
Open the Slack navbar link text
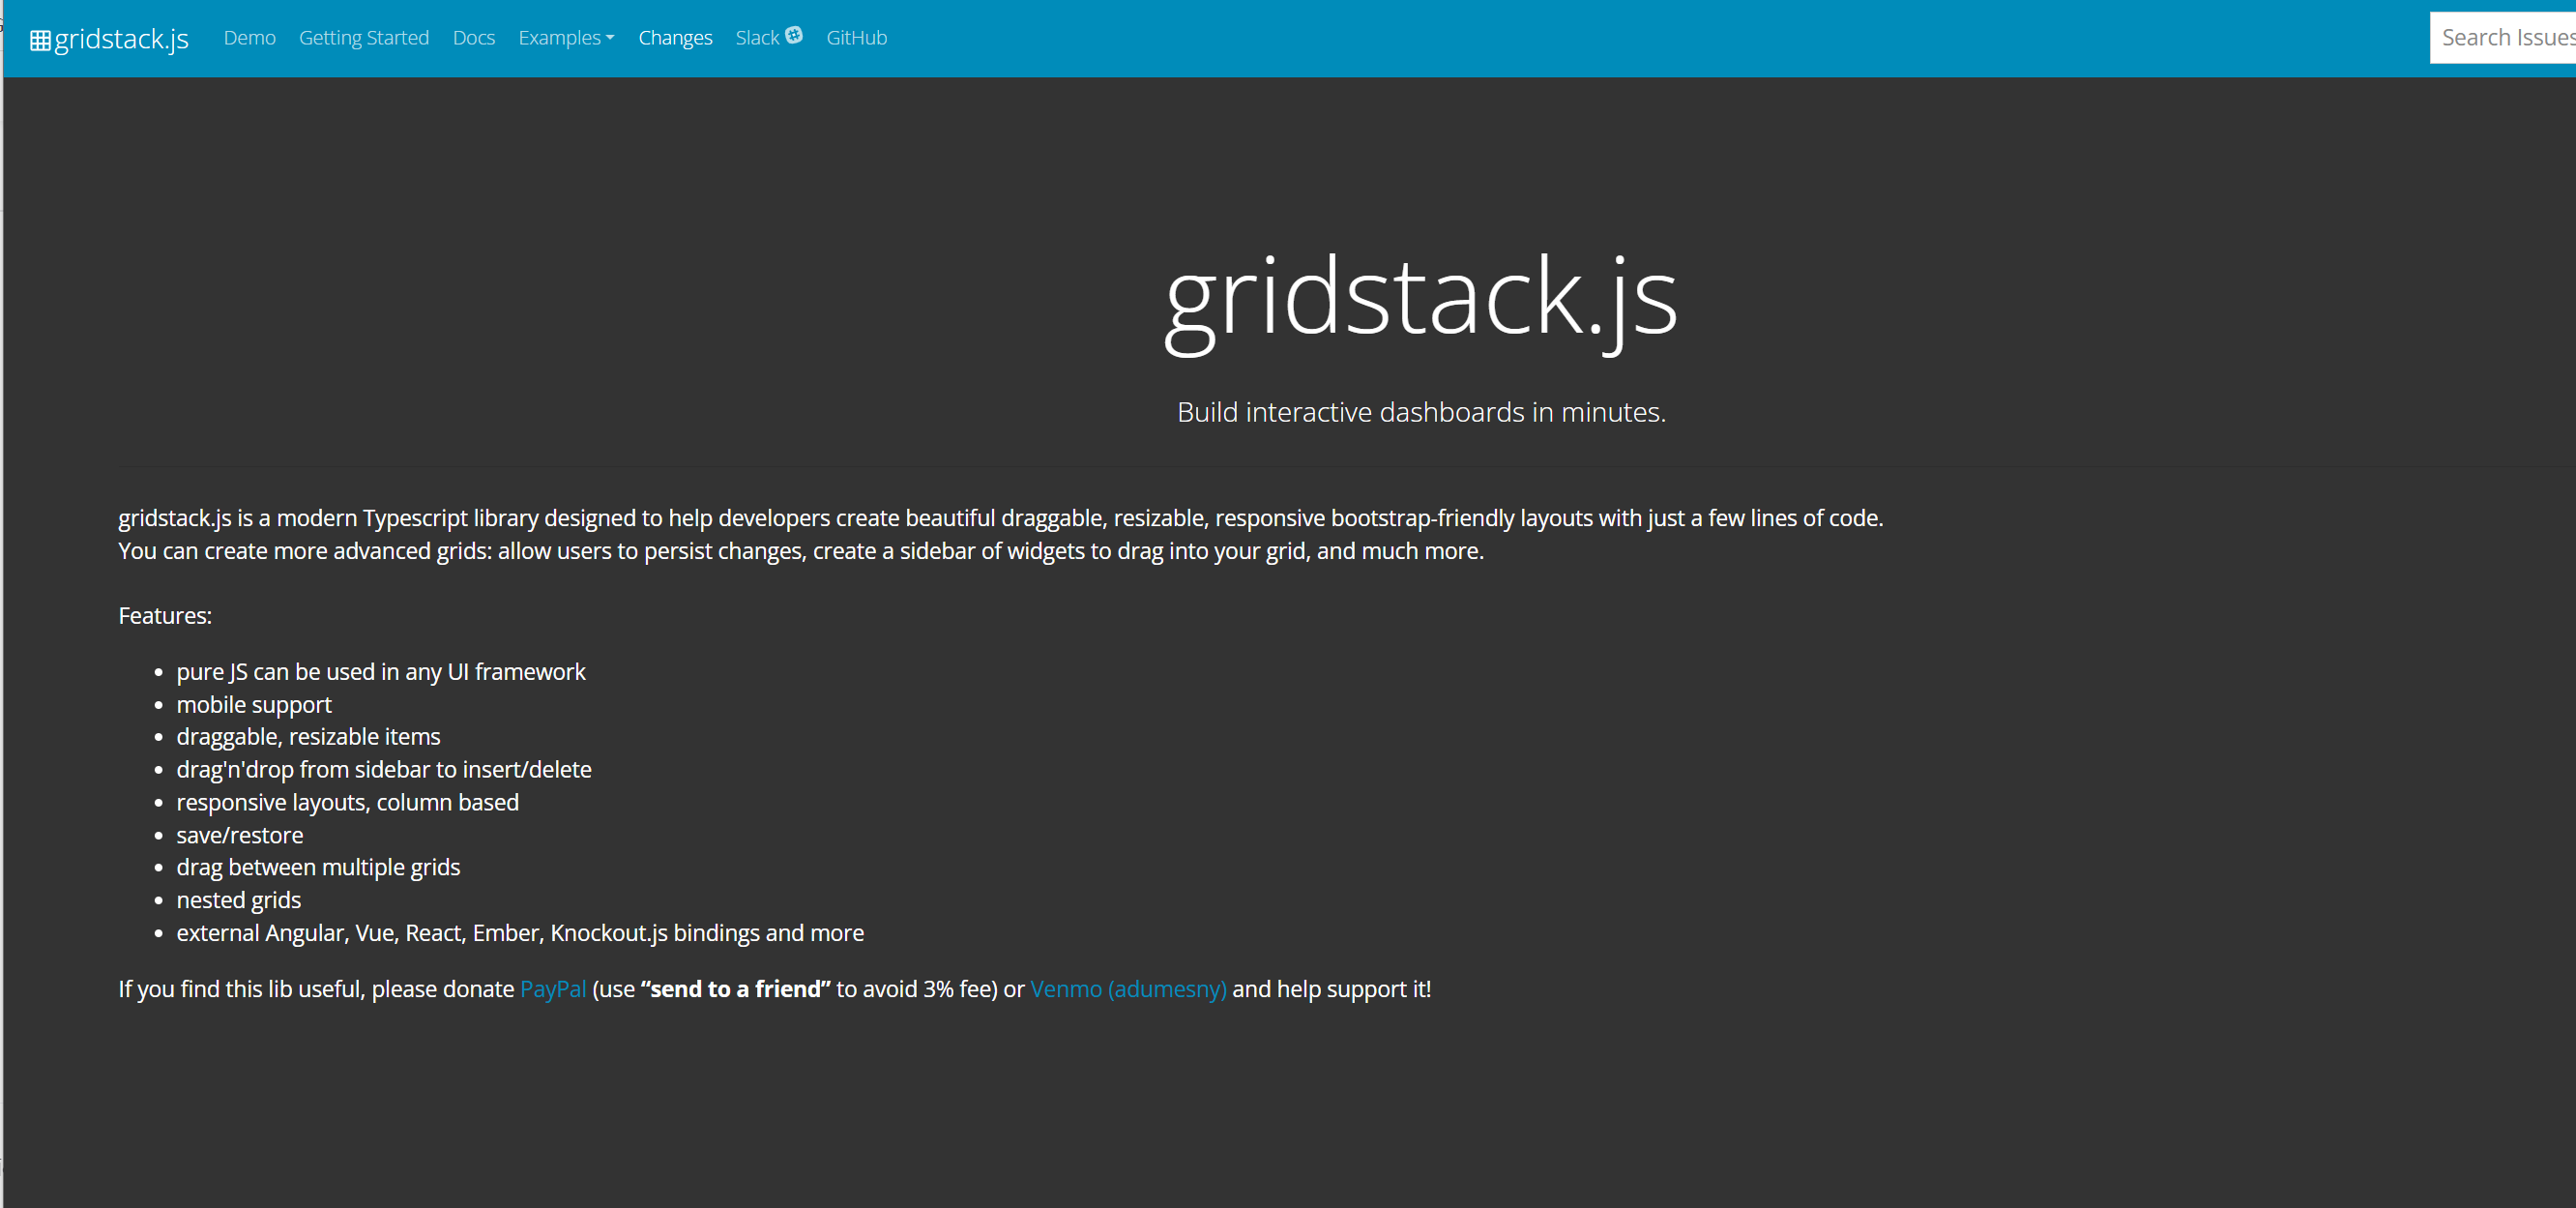(756, 38)
